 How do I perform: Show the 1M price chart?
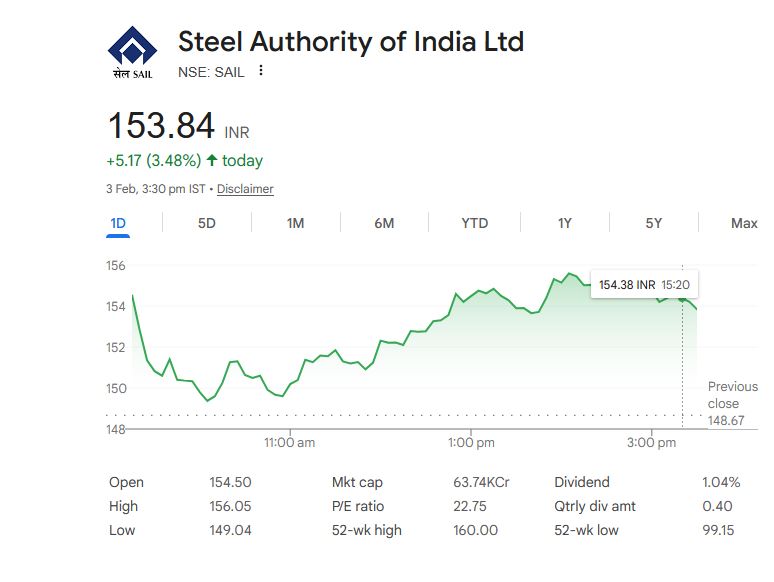pos(295,223)
